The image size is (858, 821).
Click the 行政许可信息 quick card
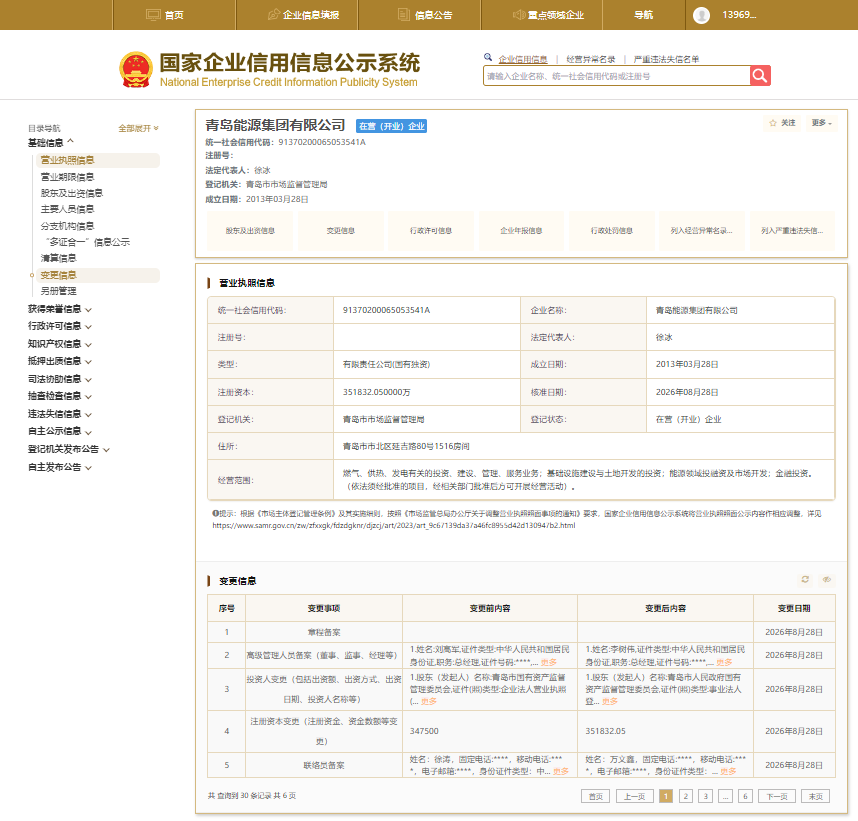pyautogui.click(x=431, y=231)
